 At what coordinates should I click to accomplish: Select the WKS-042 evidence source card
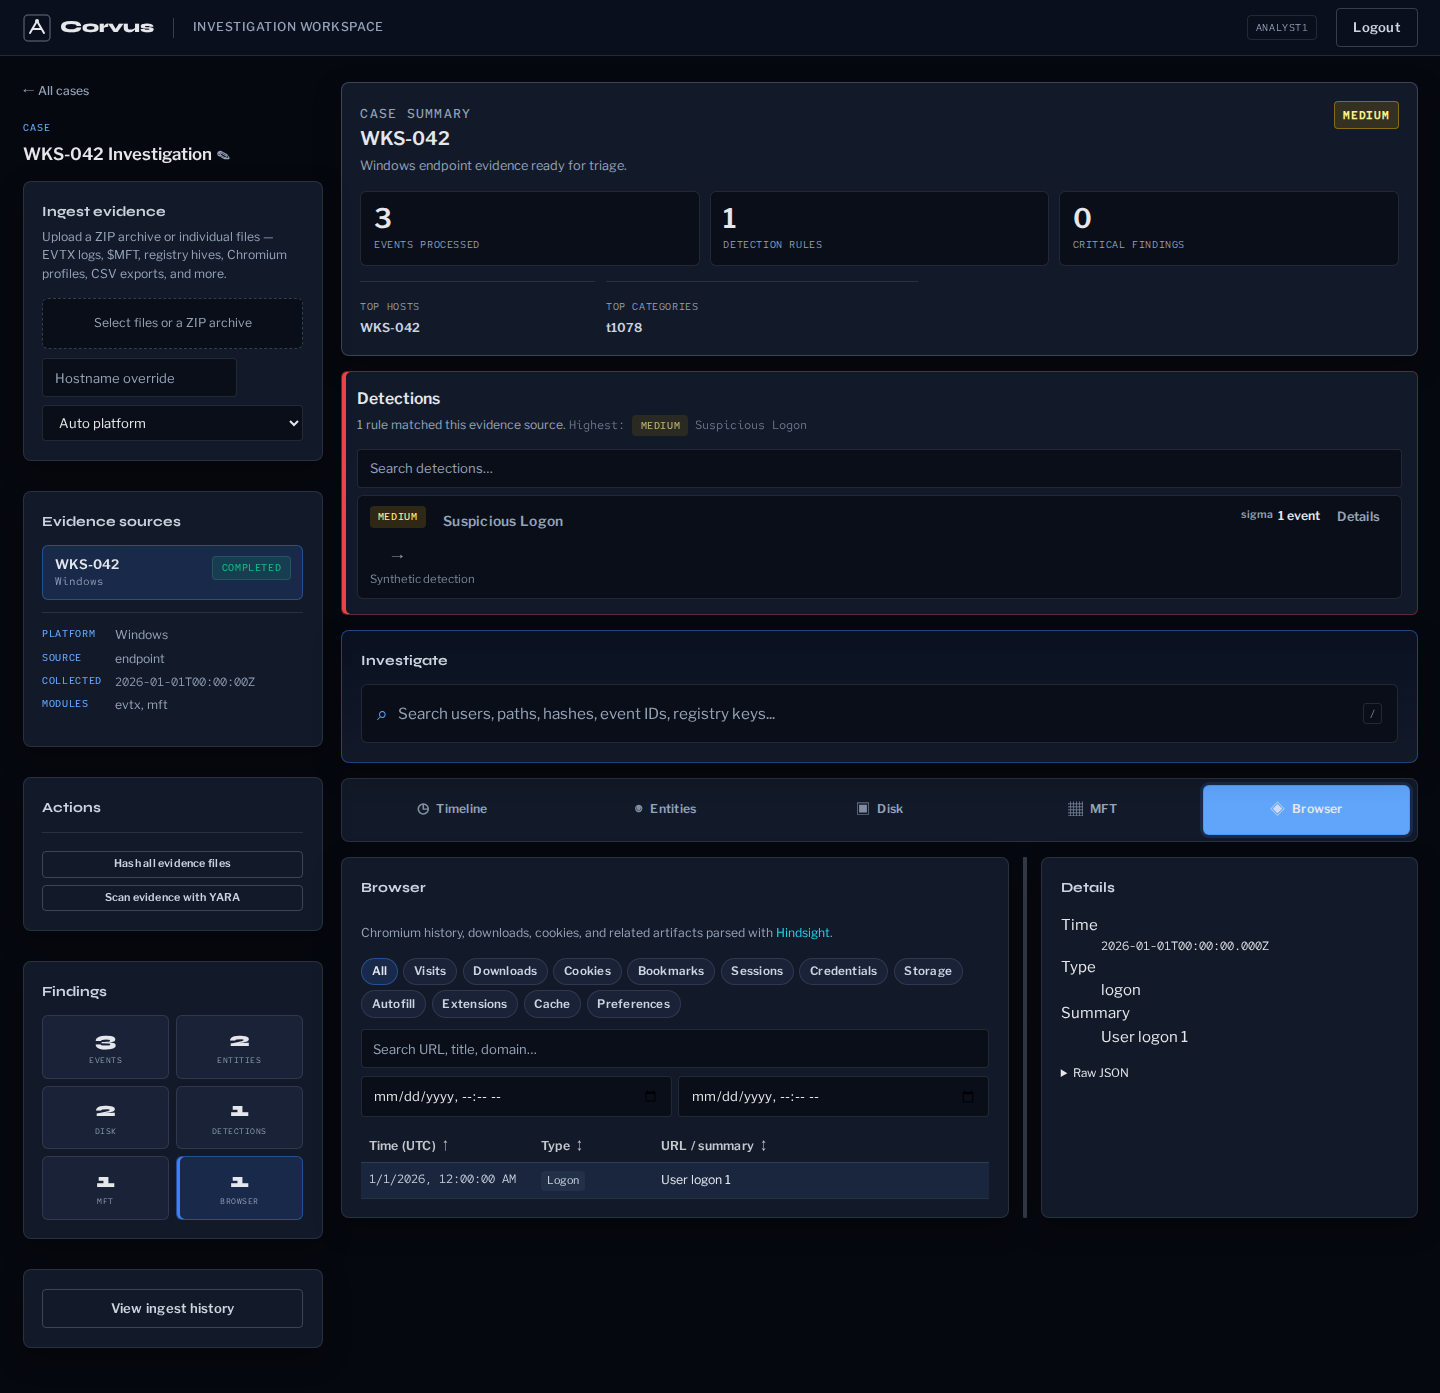pyautogui.click(x=172, y=572)
